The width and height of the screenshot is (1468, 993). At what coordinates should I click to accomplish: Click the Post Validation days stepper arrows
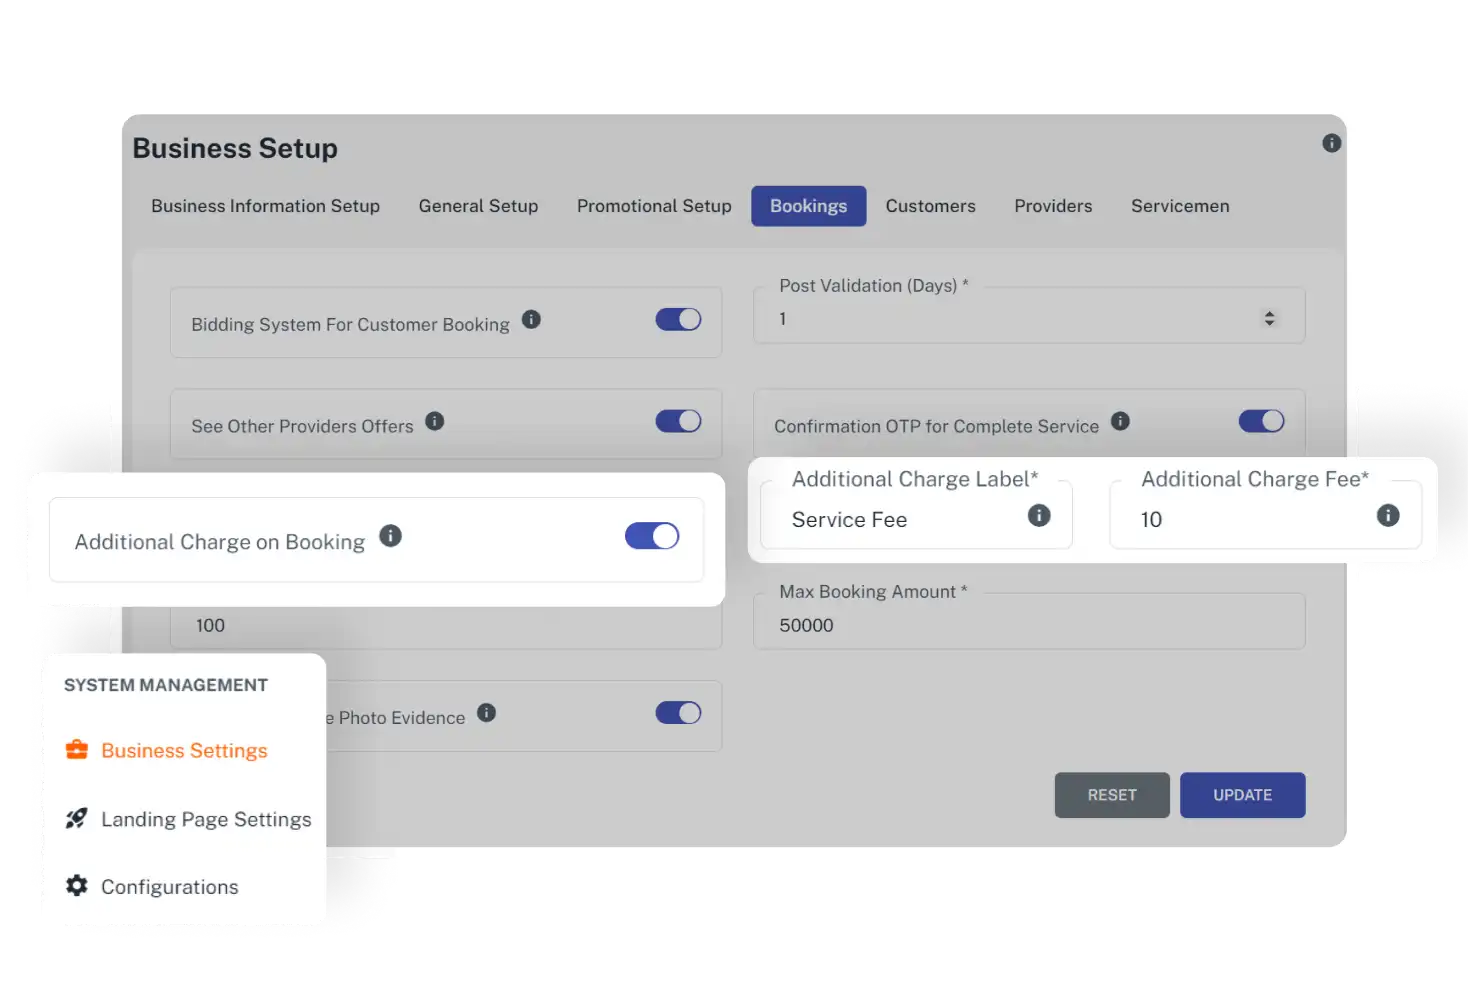(1269, 318)
